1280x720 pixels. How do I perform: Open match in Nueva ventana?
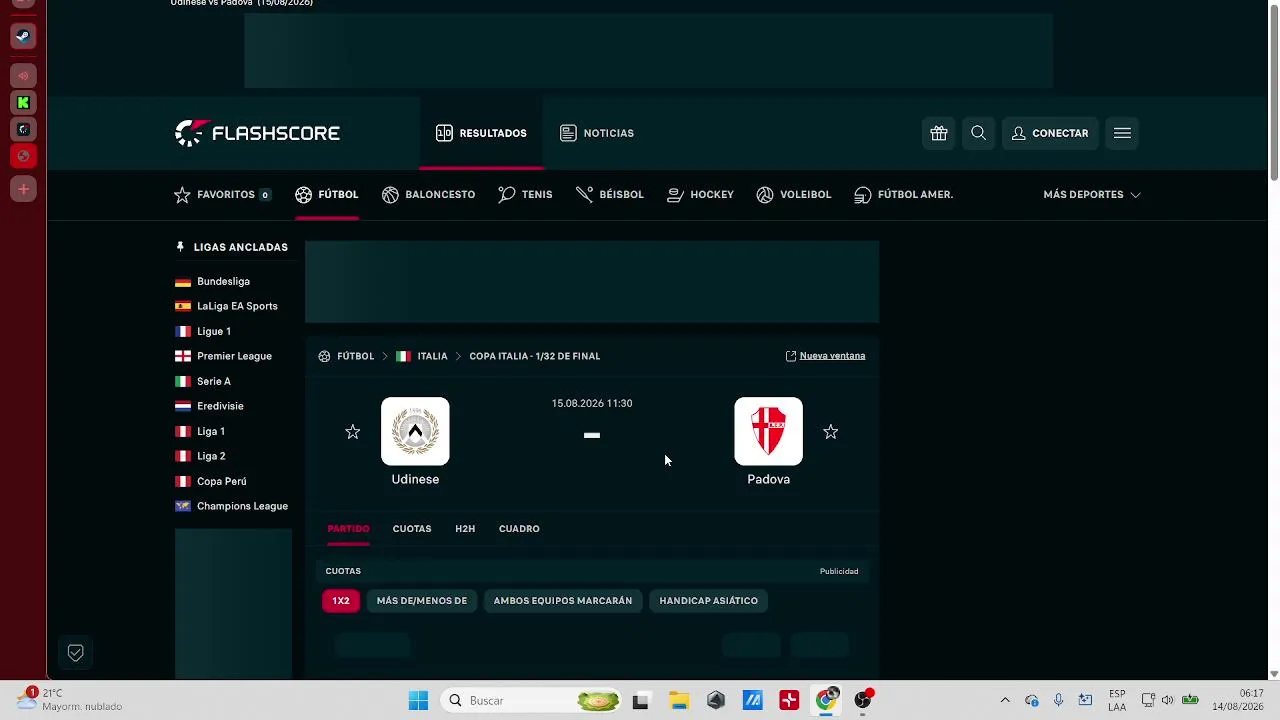[x=825, y=356]
